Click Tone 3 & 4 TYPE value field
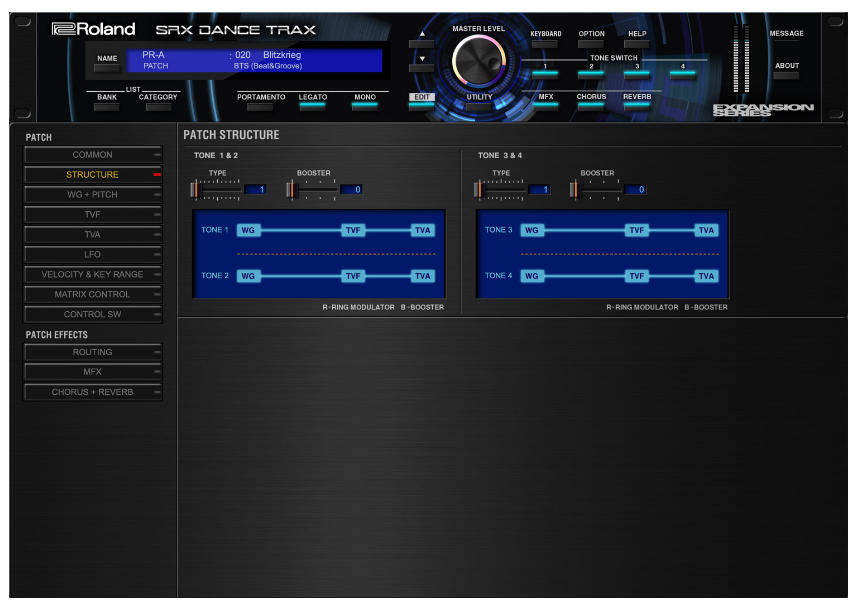858x610 pixels. (539, 190)
